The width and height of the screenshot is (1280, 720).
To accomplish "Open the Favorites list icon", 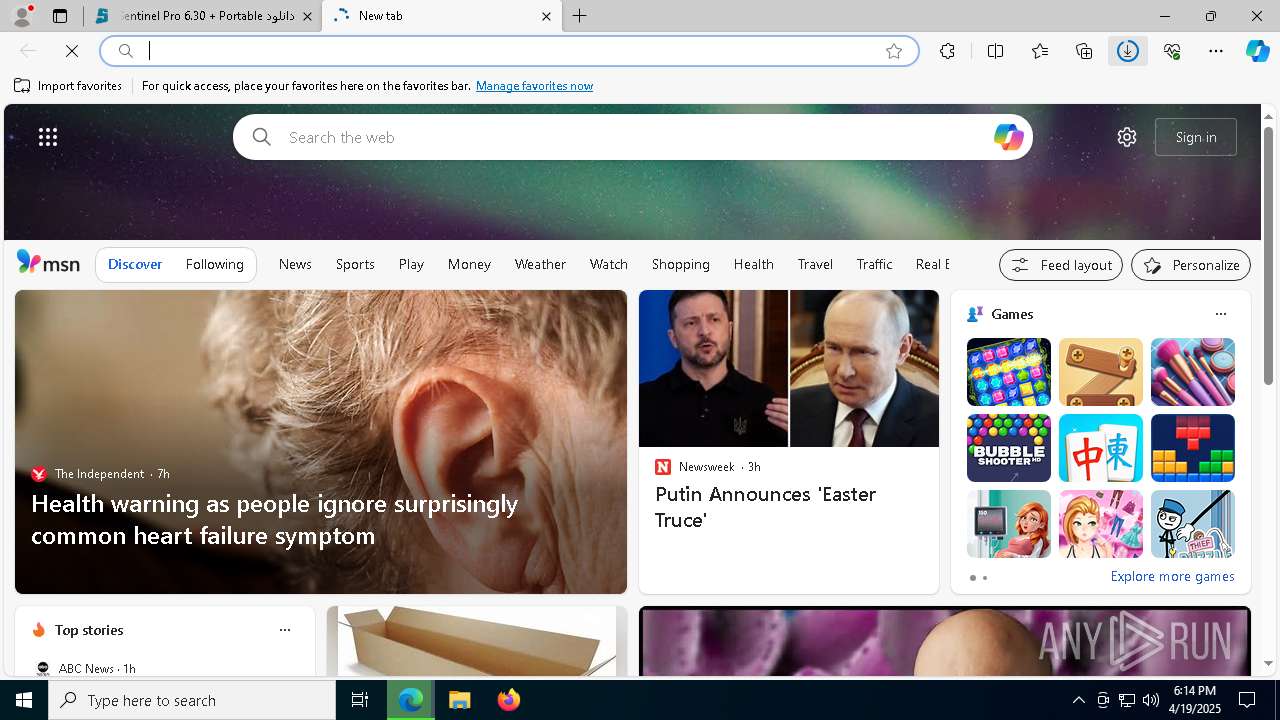I will click(x=1040, y=51).
